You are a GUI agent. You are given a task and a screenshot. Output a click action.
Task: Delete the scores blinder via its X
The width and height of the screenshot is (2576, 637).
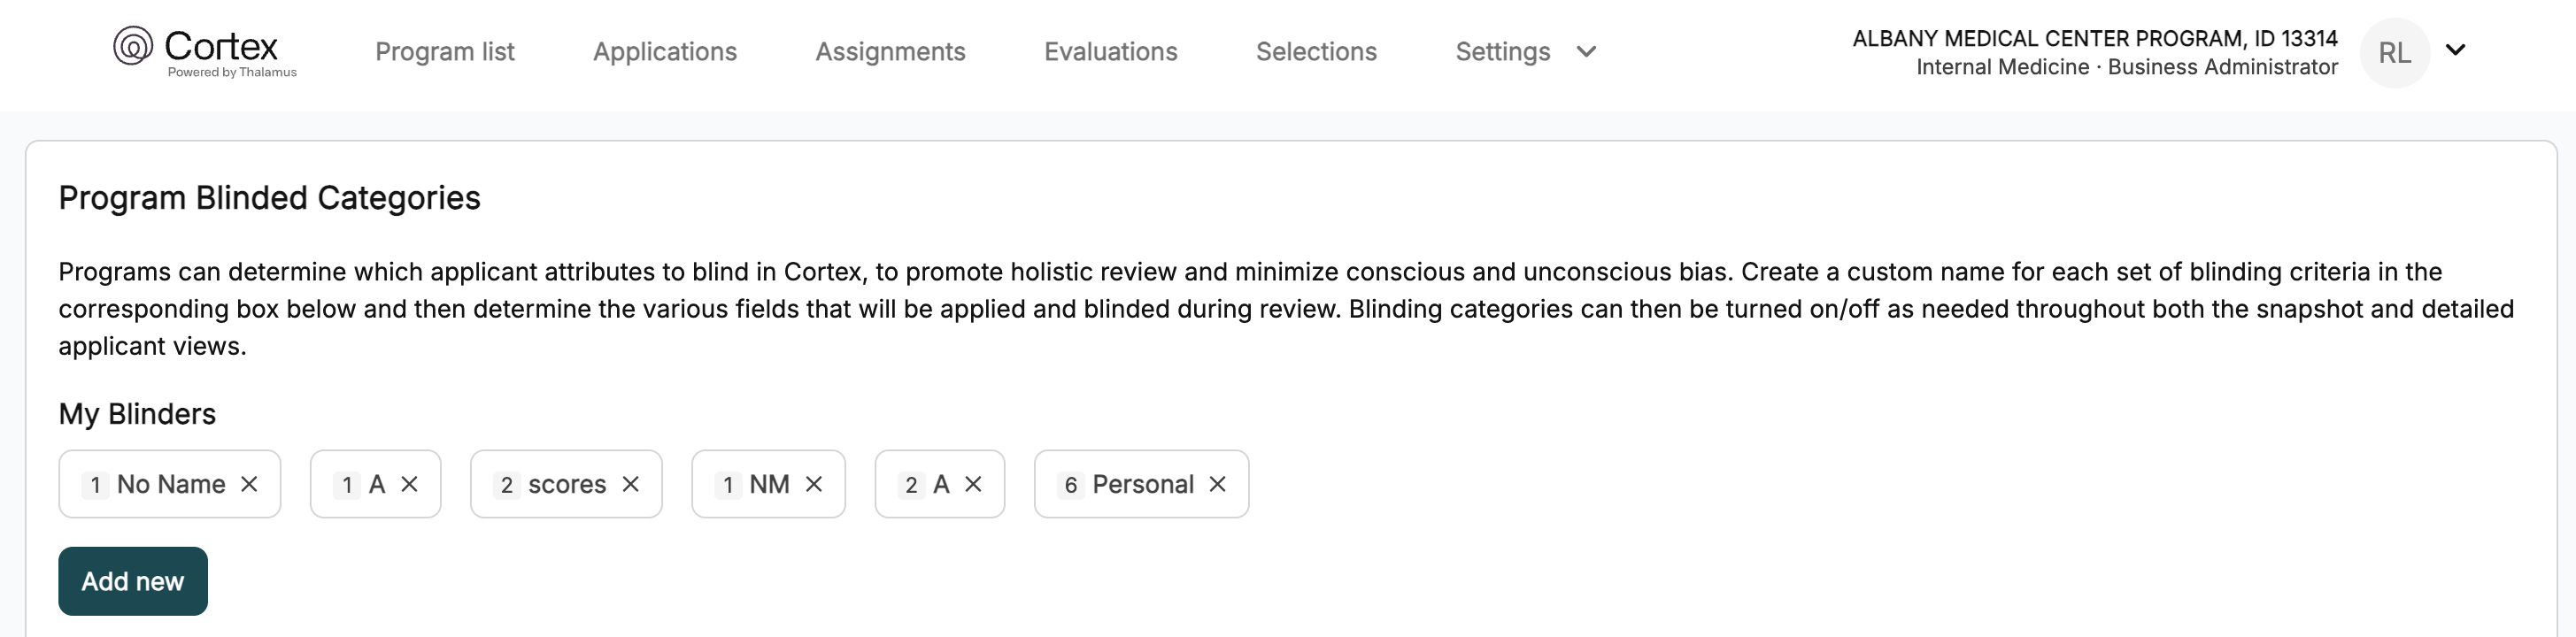click(630, 484)
